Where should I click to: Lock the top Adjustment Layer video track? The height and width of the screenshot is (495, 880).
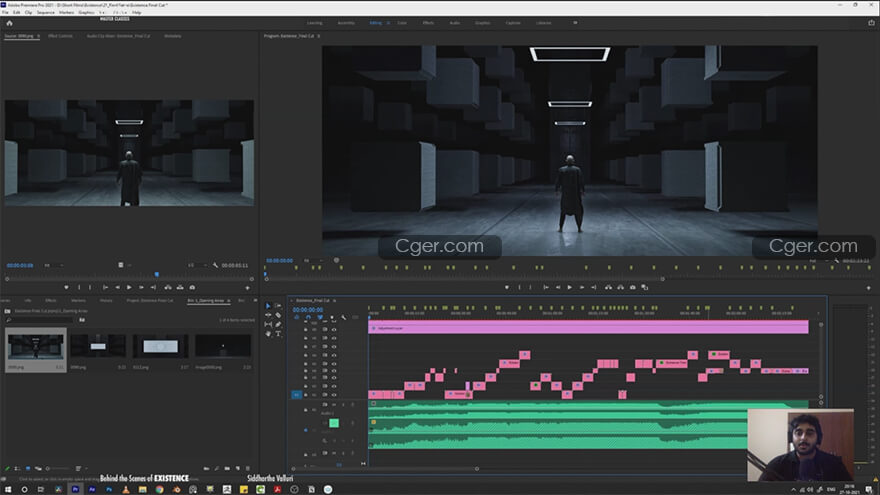(x=306, y=329)
